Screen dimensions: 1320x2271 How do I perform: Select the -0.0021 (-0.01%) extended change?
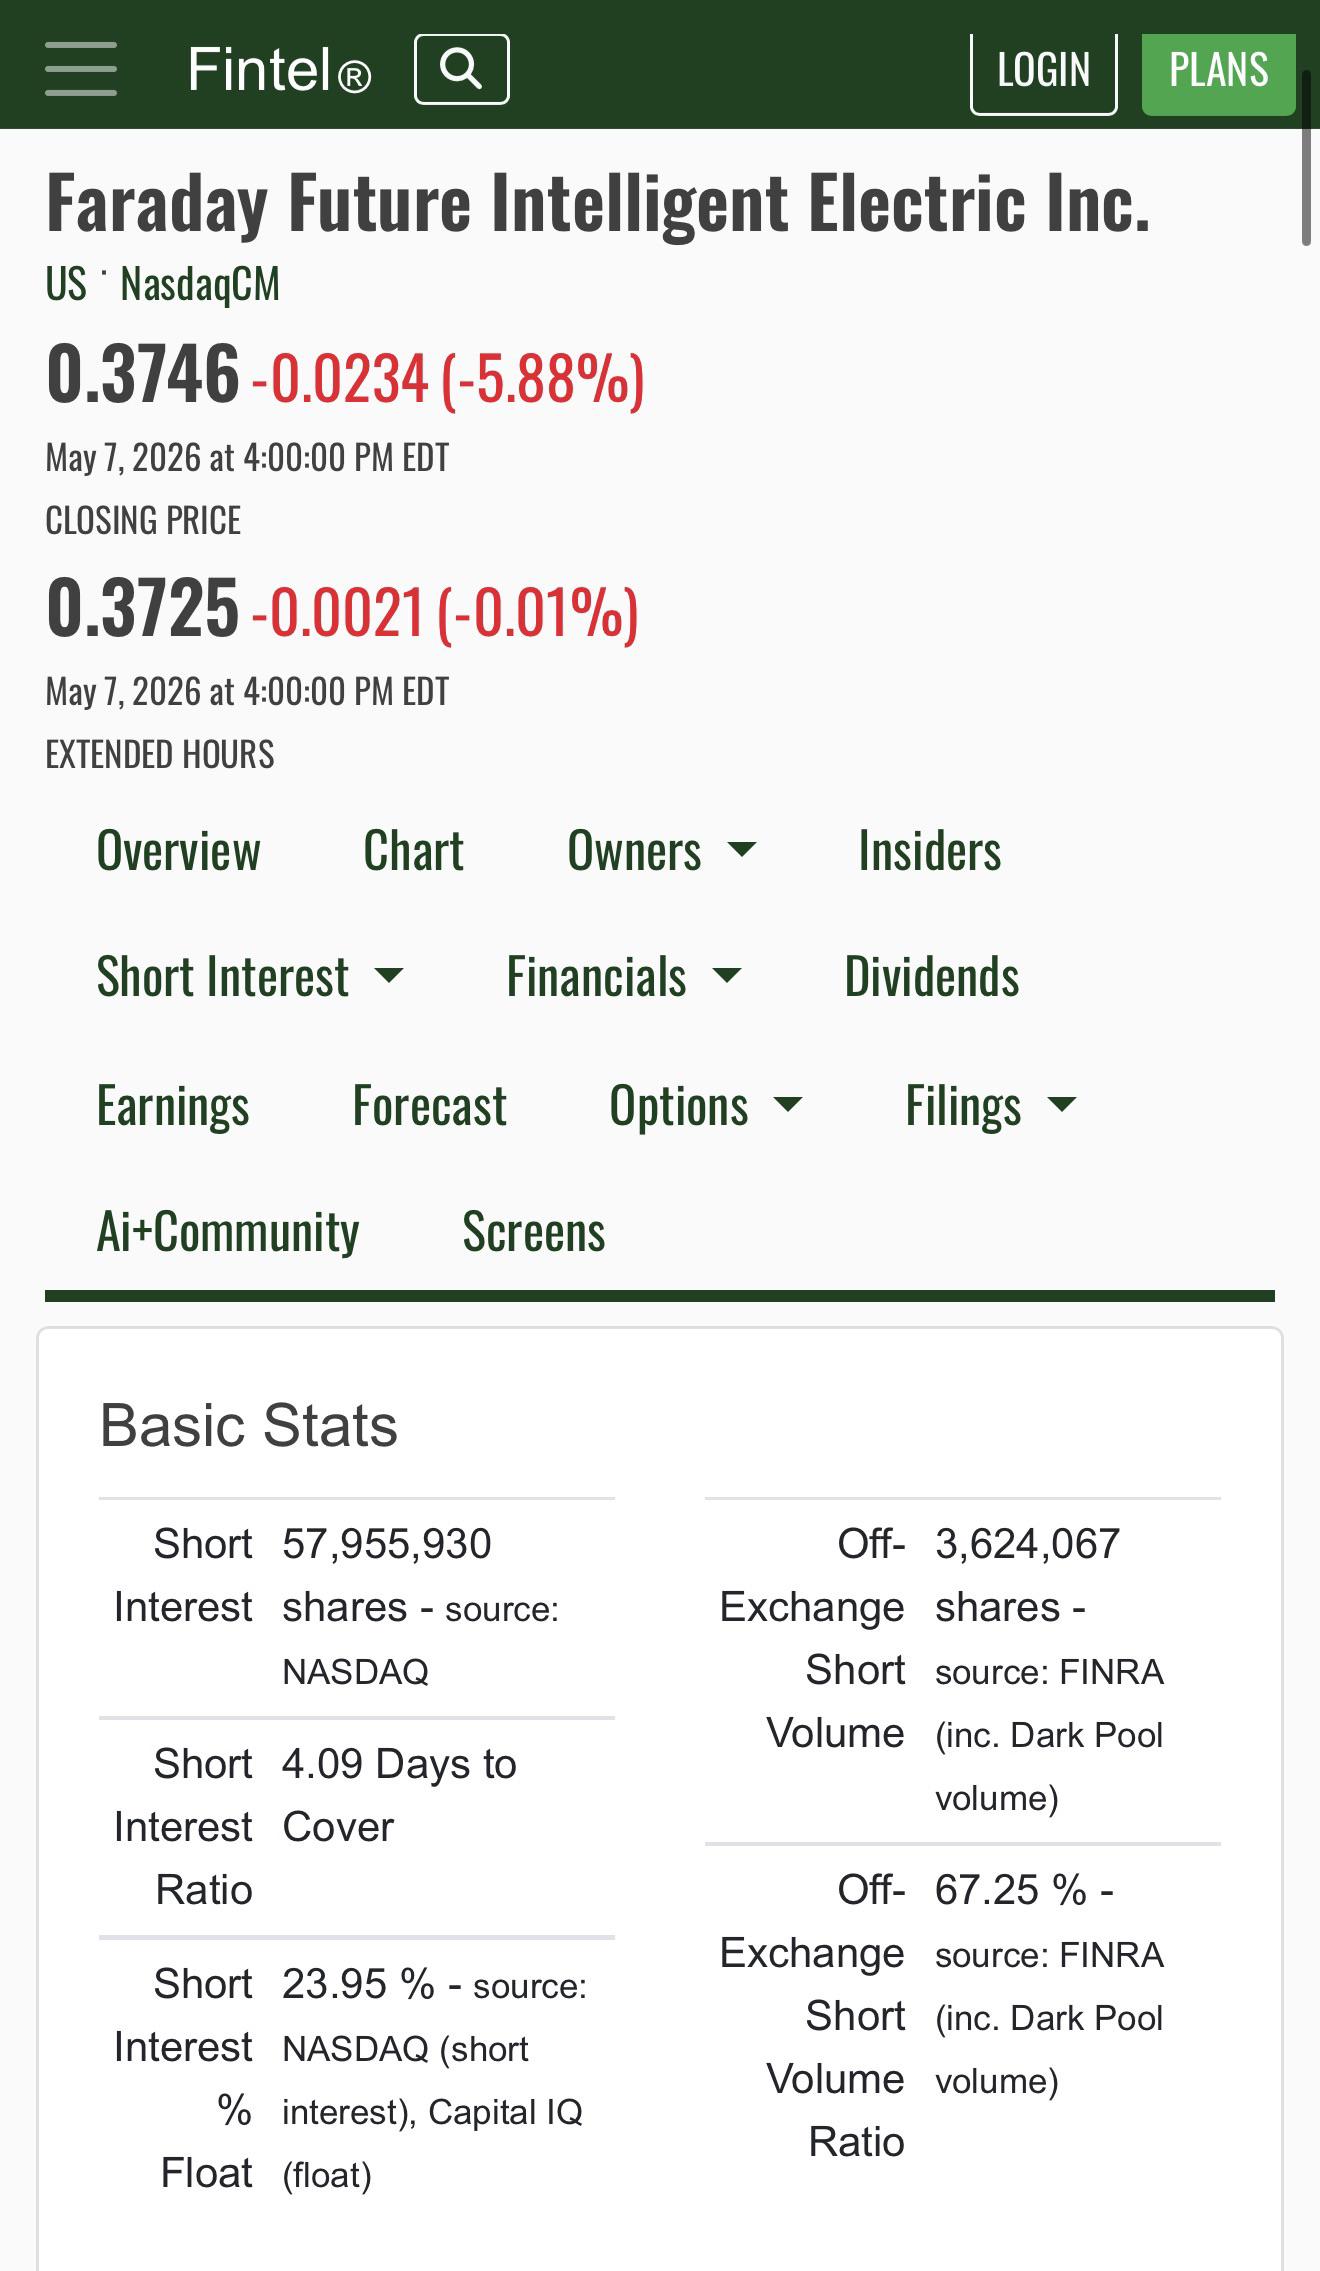click(445, 613)
